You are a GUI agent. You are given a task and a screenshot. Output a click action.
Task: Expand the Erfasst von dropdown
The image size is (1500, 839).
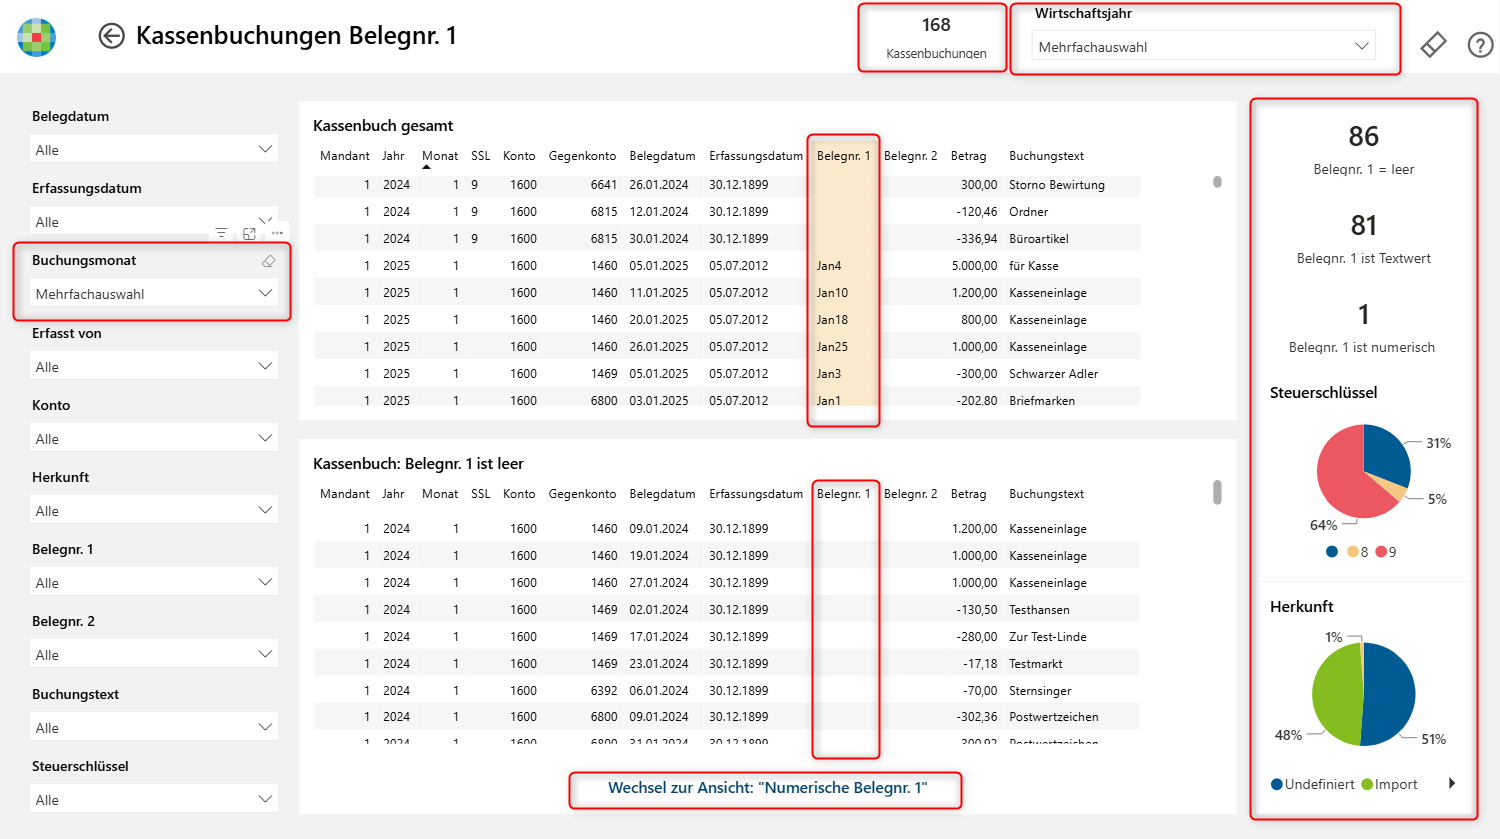click(154, 366)
